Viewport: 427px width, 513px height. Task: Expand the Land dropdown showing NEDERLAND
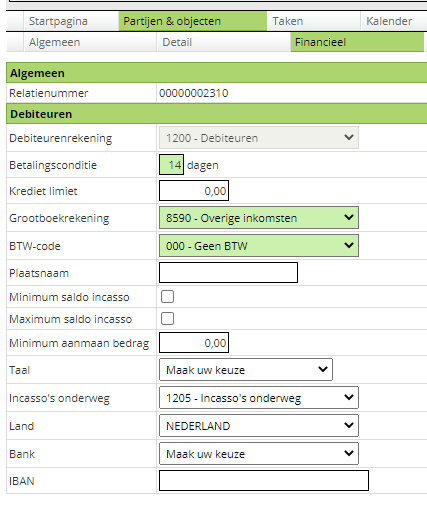tap(259, 426)
